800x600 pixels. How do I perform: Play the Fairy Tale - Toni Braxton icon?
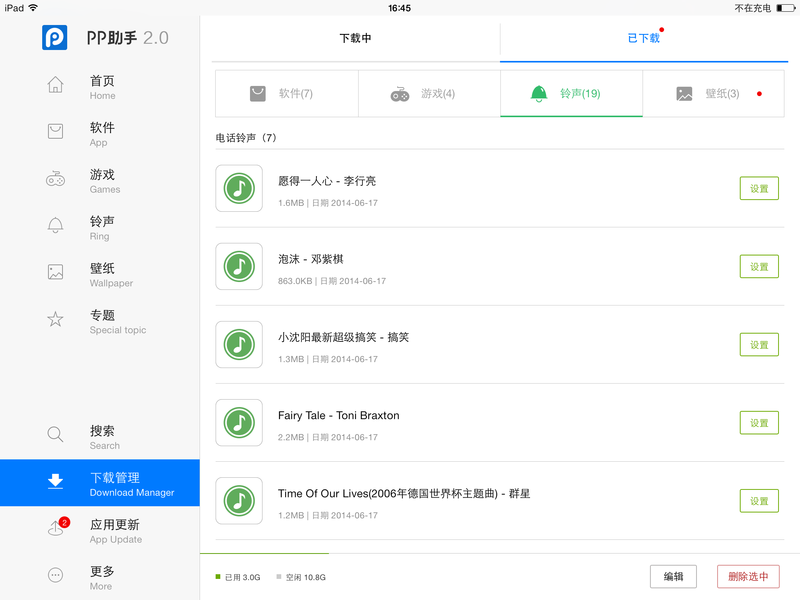click(239, 422)
